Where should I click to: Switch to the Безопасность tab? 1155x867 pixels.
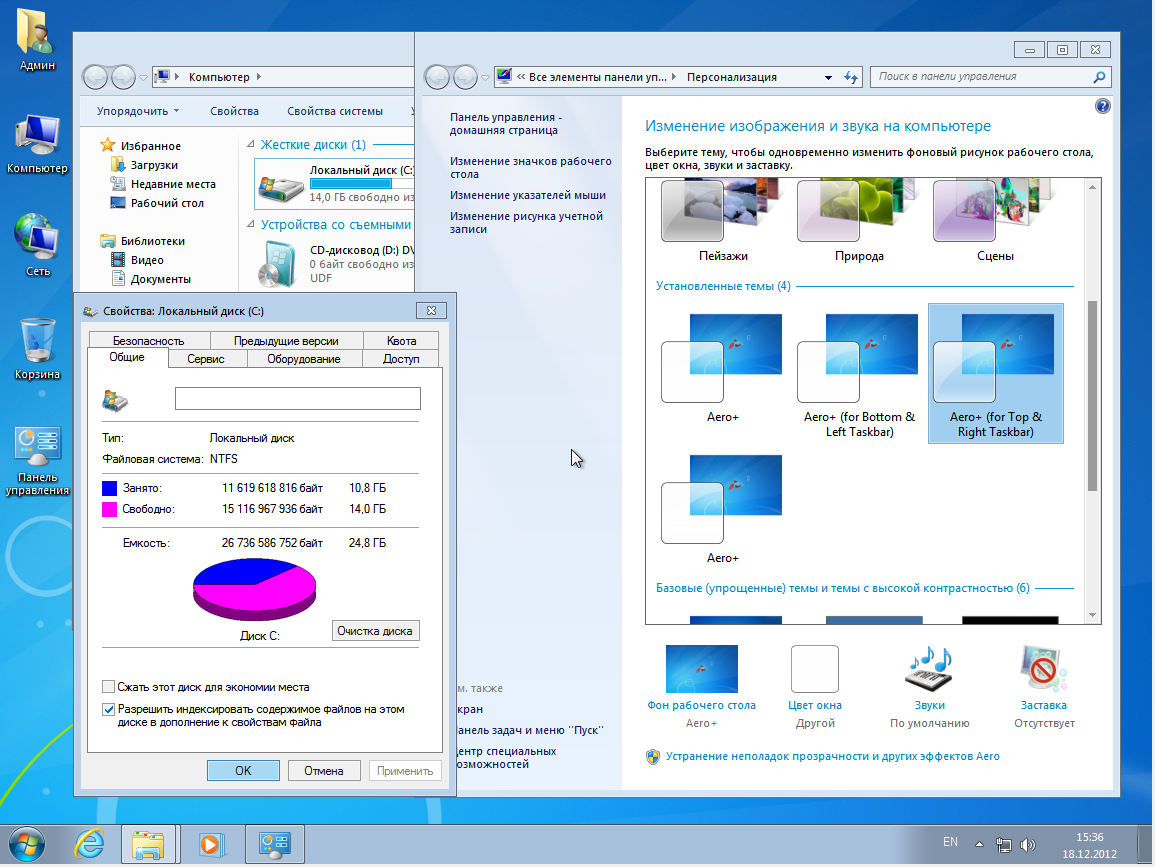pos(149,340)
